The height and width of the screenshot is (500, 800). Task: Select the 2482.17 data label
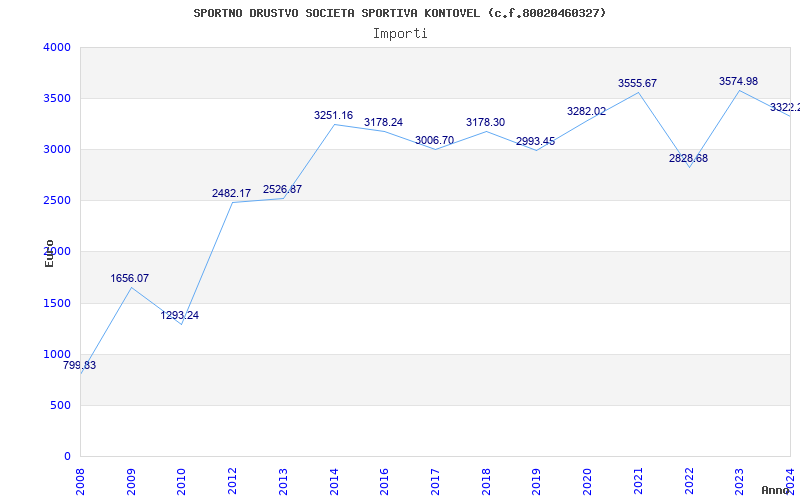[x=232, y=193]
